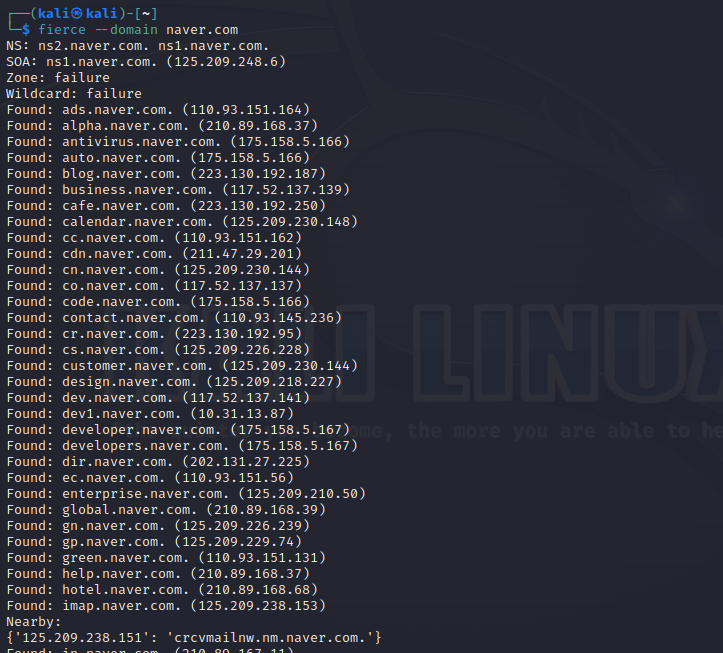Click the fierce --domain naver.com command
This screenshot has width=723, height=653.
click(138, 30)
